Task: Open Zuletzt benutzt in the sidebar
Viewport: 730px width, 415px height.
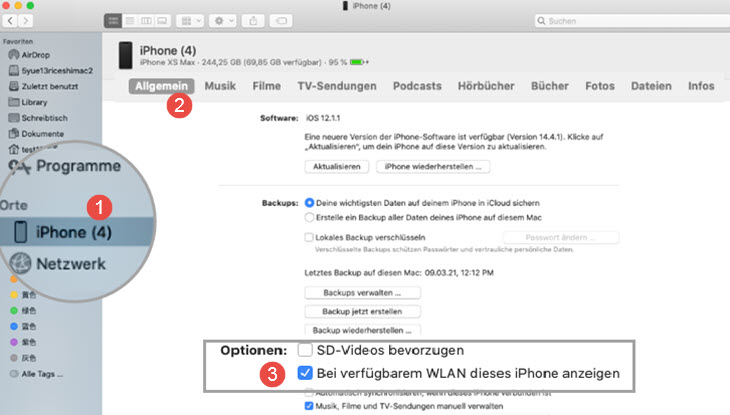Action: click(43, 87)
